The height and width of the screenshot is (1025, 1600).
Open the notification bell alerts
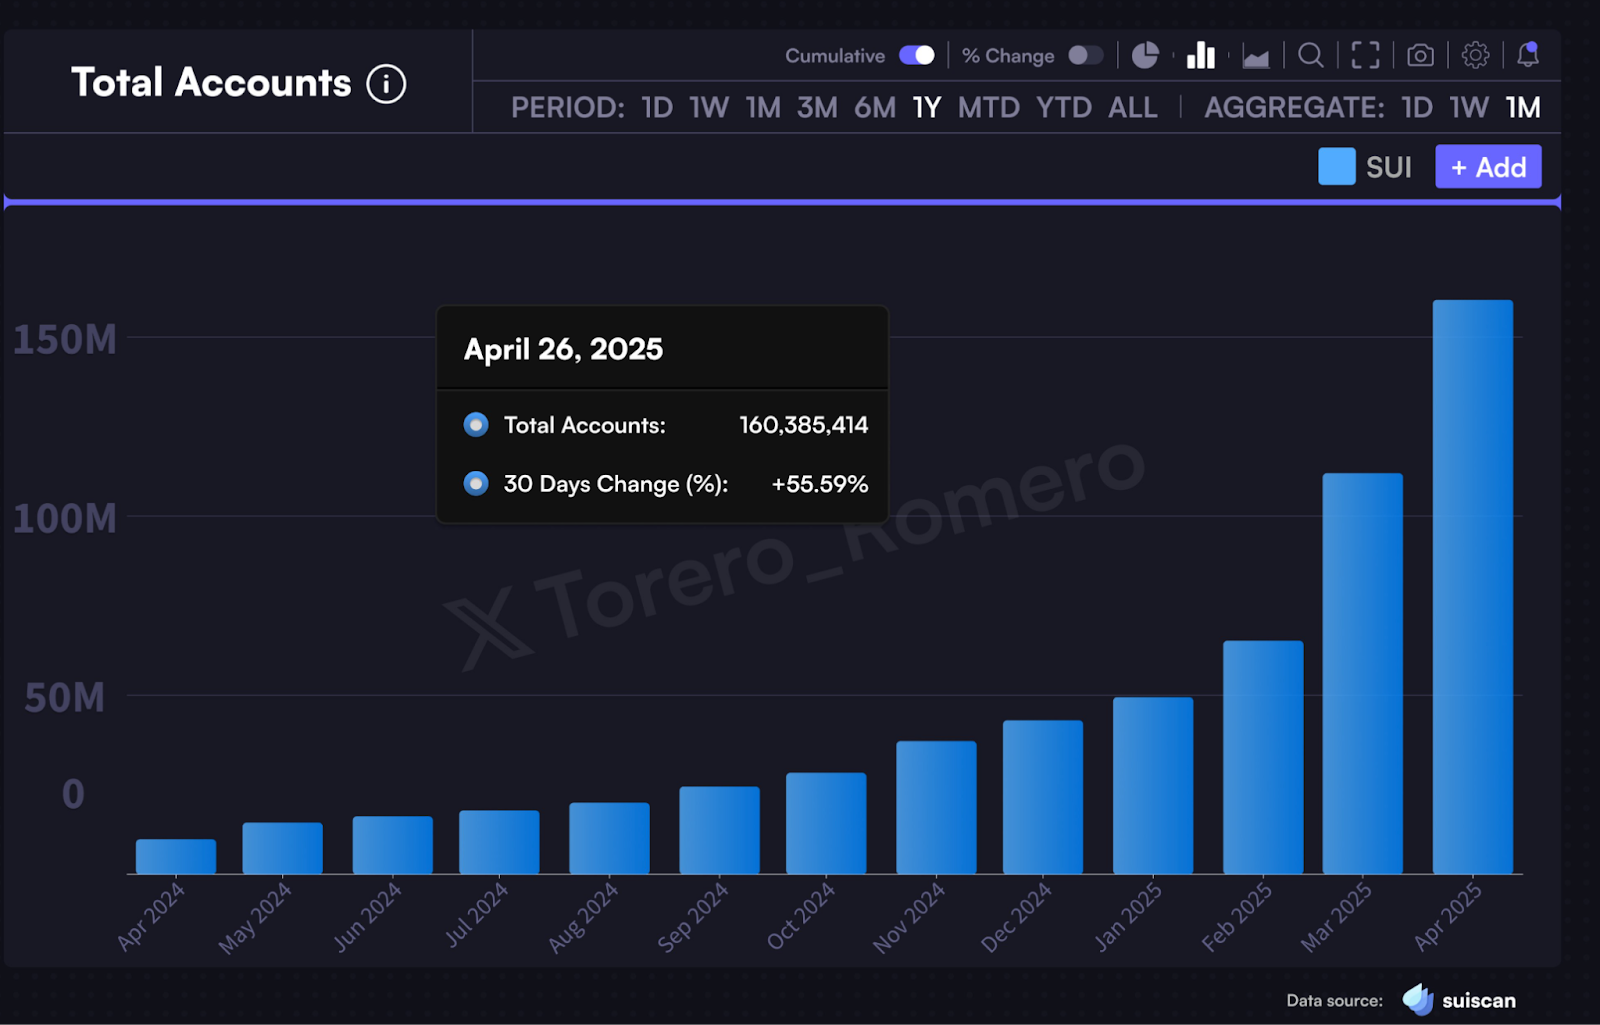[1528, 54]
